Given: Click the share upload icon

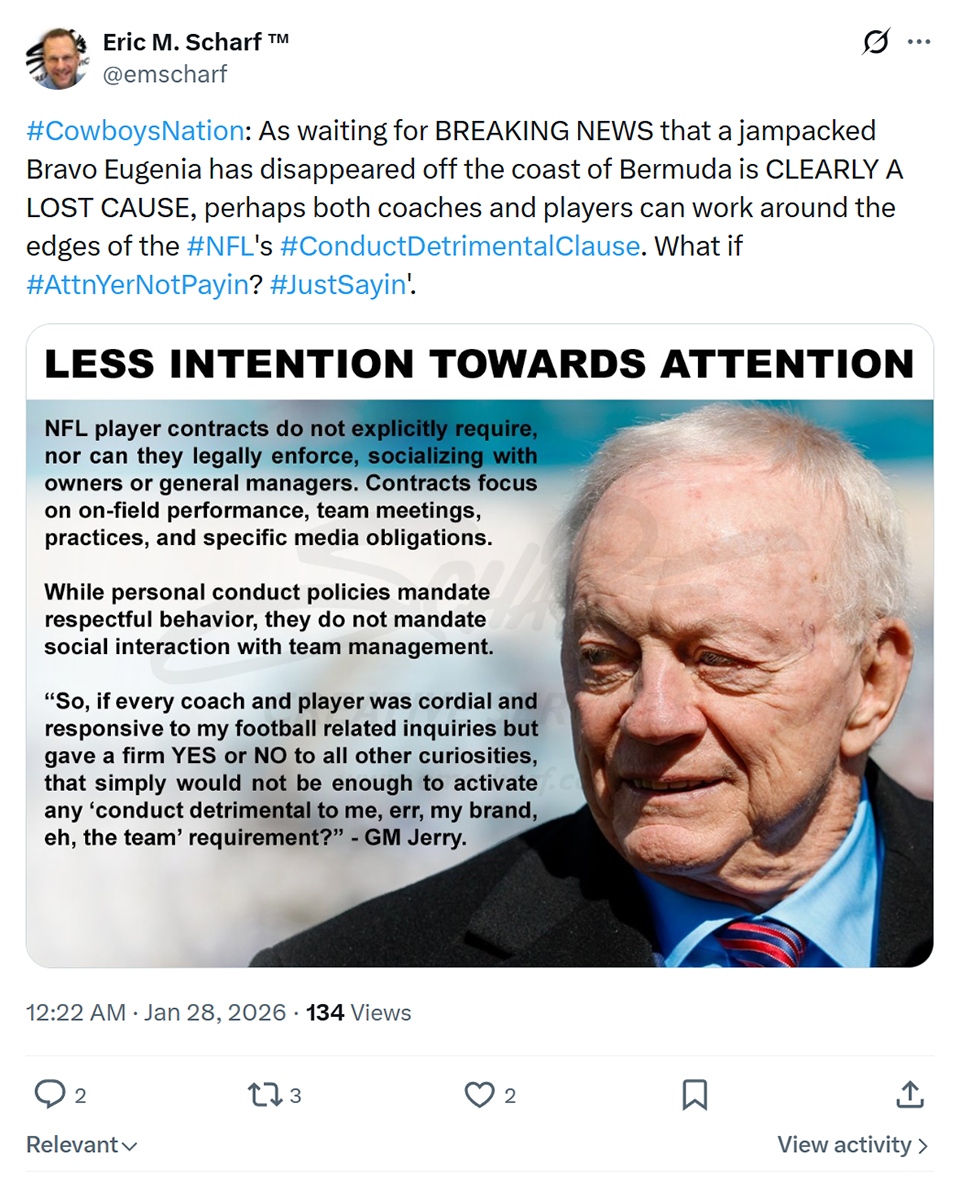Looking at the screenshot, I should coord(909,1095).
